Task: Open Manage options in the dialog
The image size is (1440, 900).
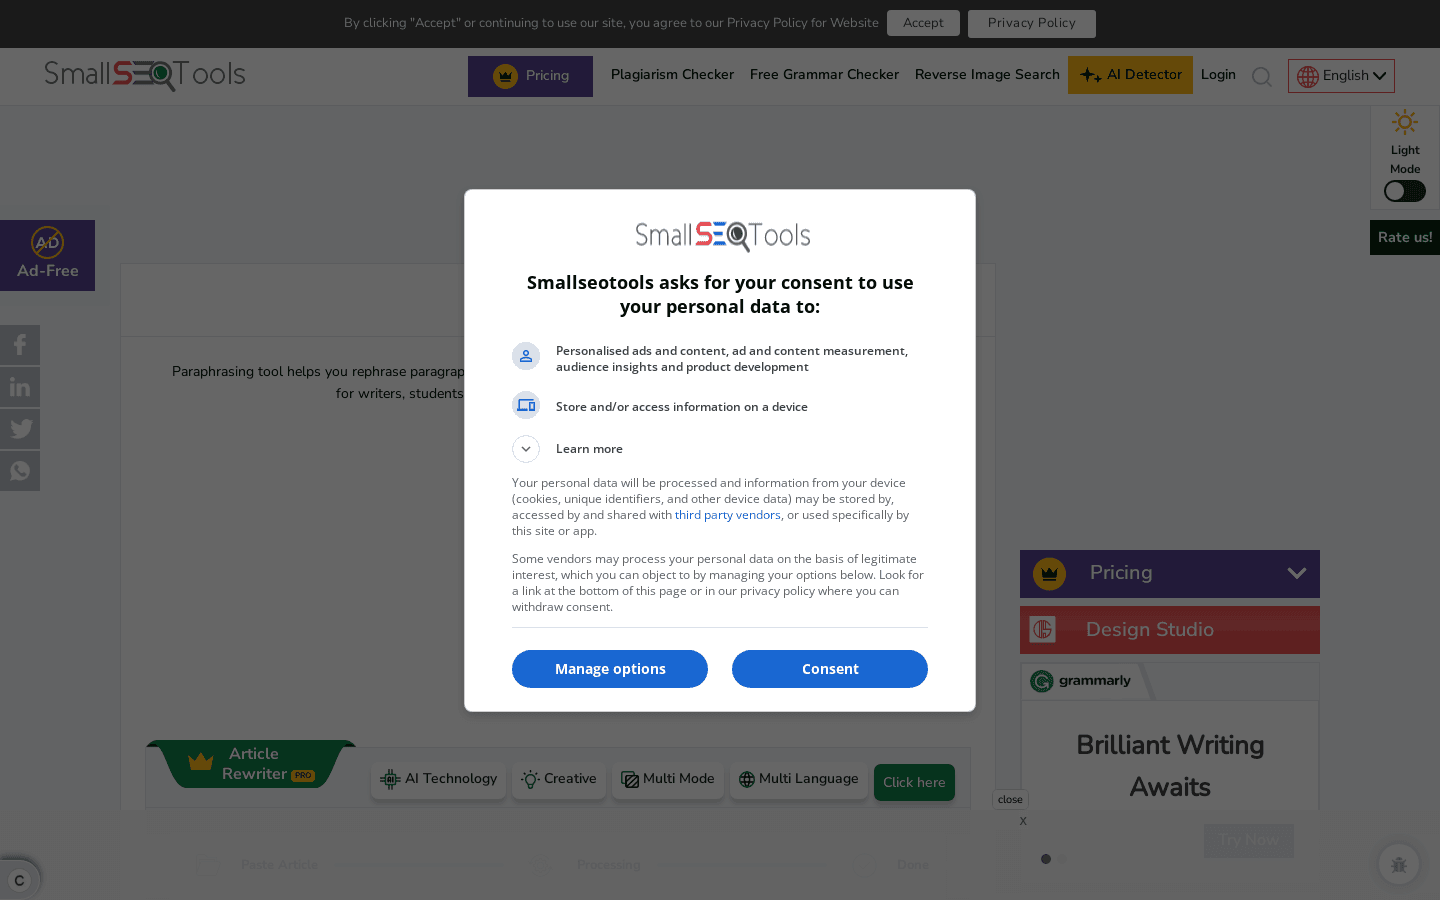Action: pos(610,669)
